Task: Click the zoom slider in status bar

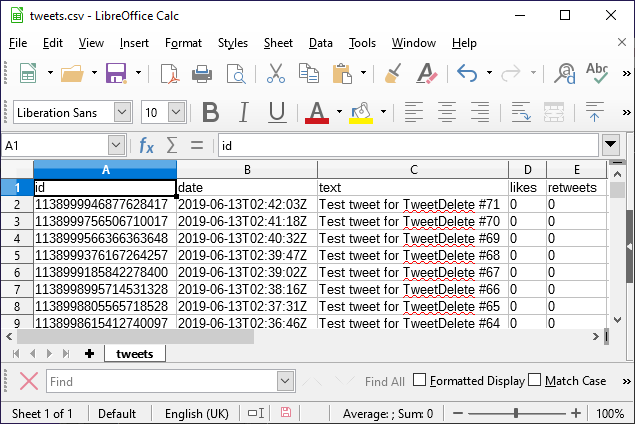Action: coord(516,413)
